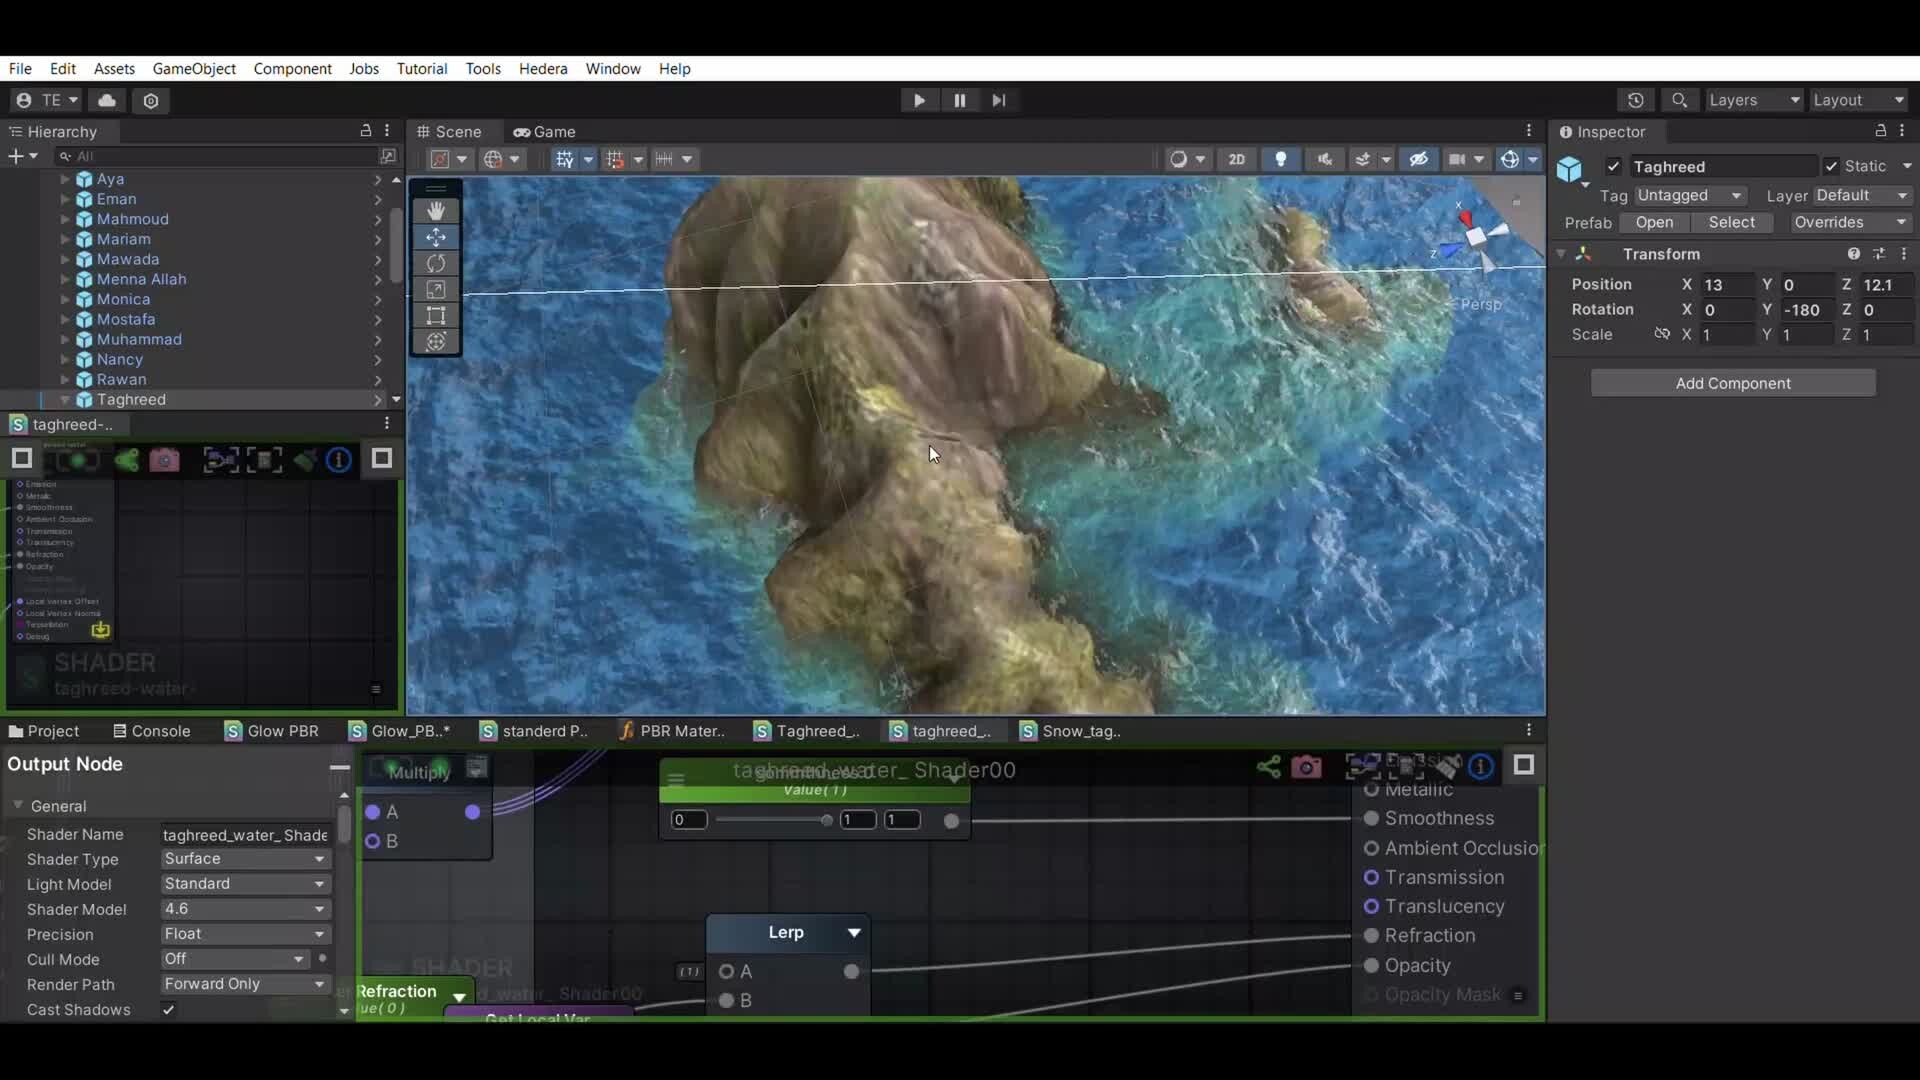
Task: Click Step frame button
Action: (998, 100)
